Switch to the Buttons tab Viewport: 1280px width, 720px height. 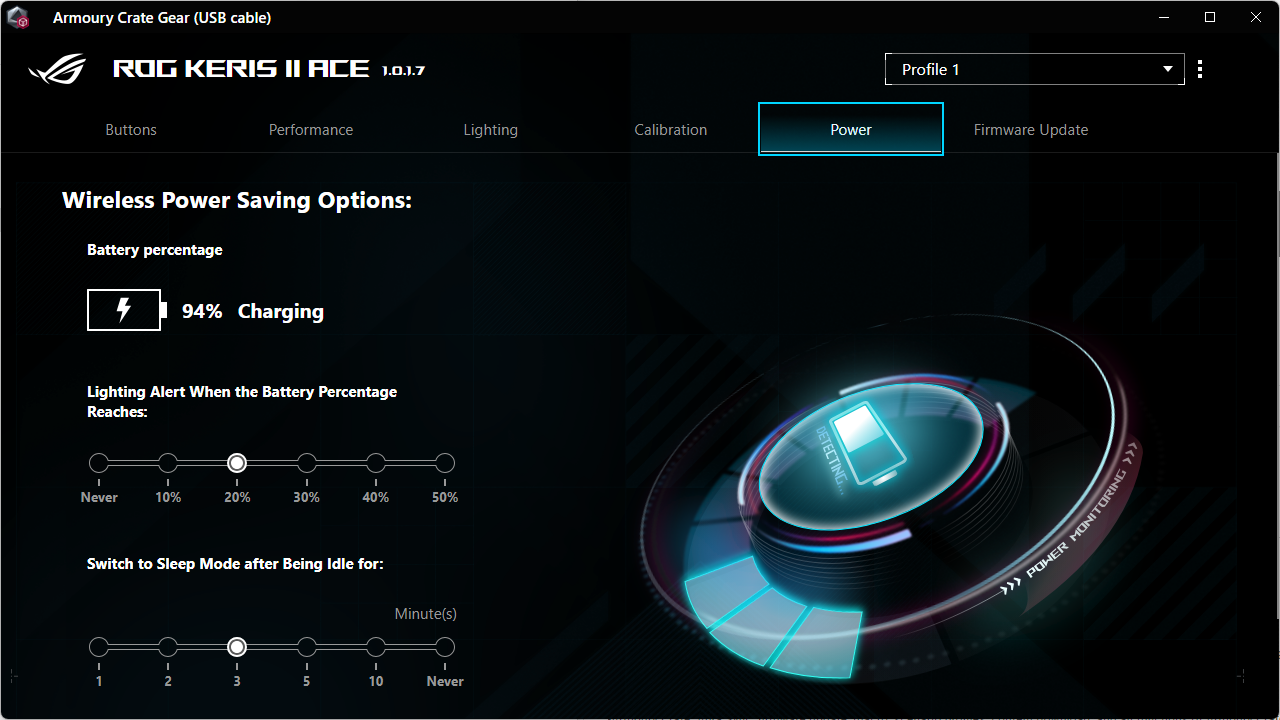tap(131, 130)
